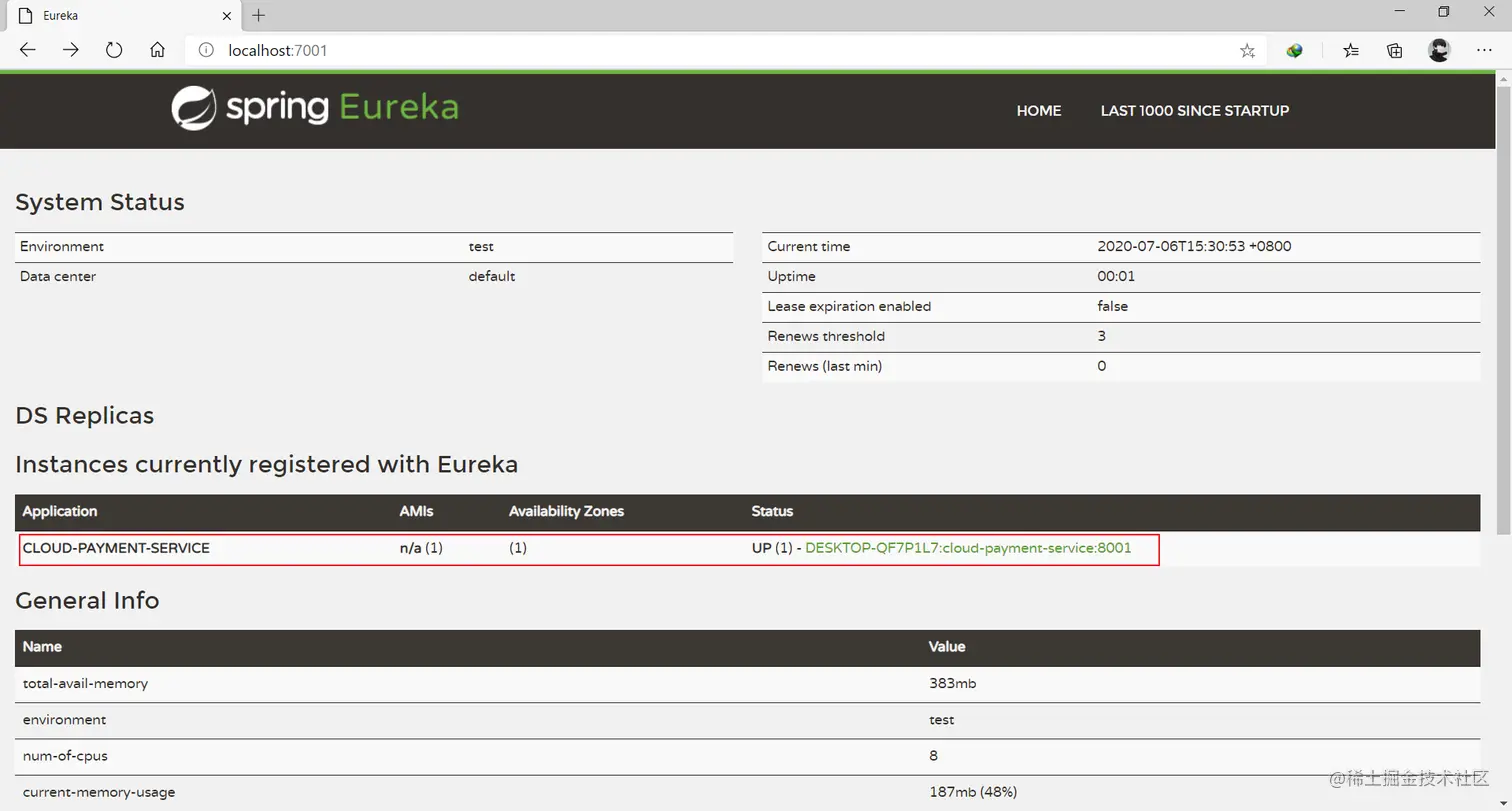The width and height of the screenshot is (1512, 811).
Task: Click the Renews (last min) label
Action: pyautogui.click(x=824, y=366)
